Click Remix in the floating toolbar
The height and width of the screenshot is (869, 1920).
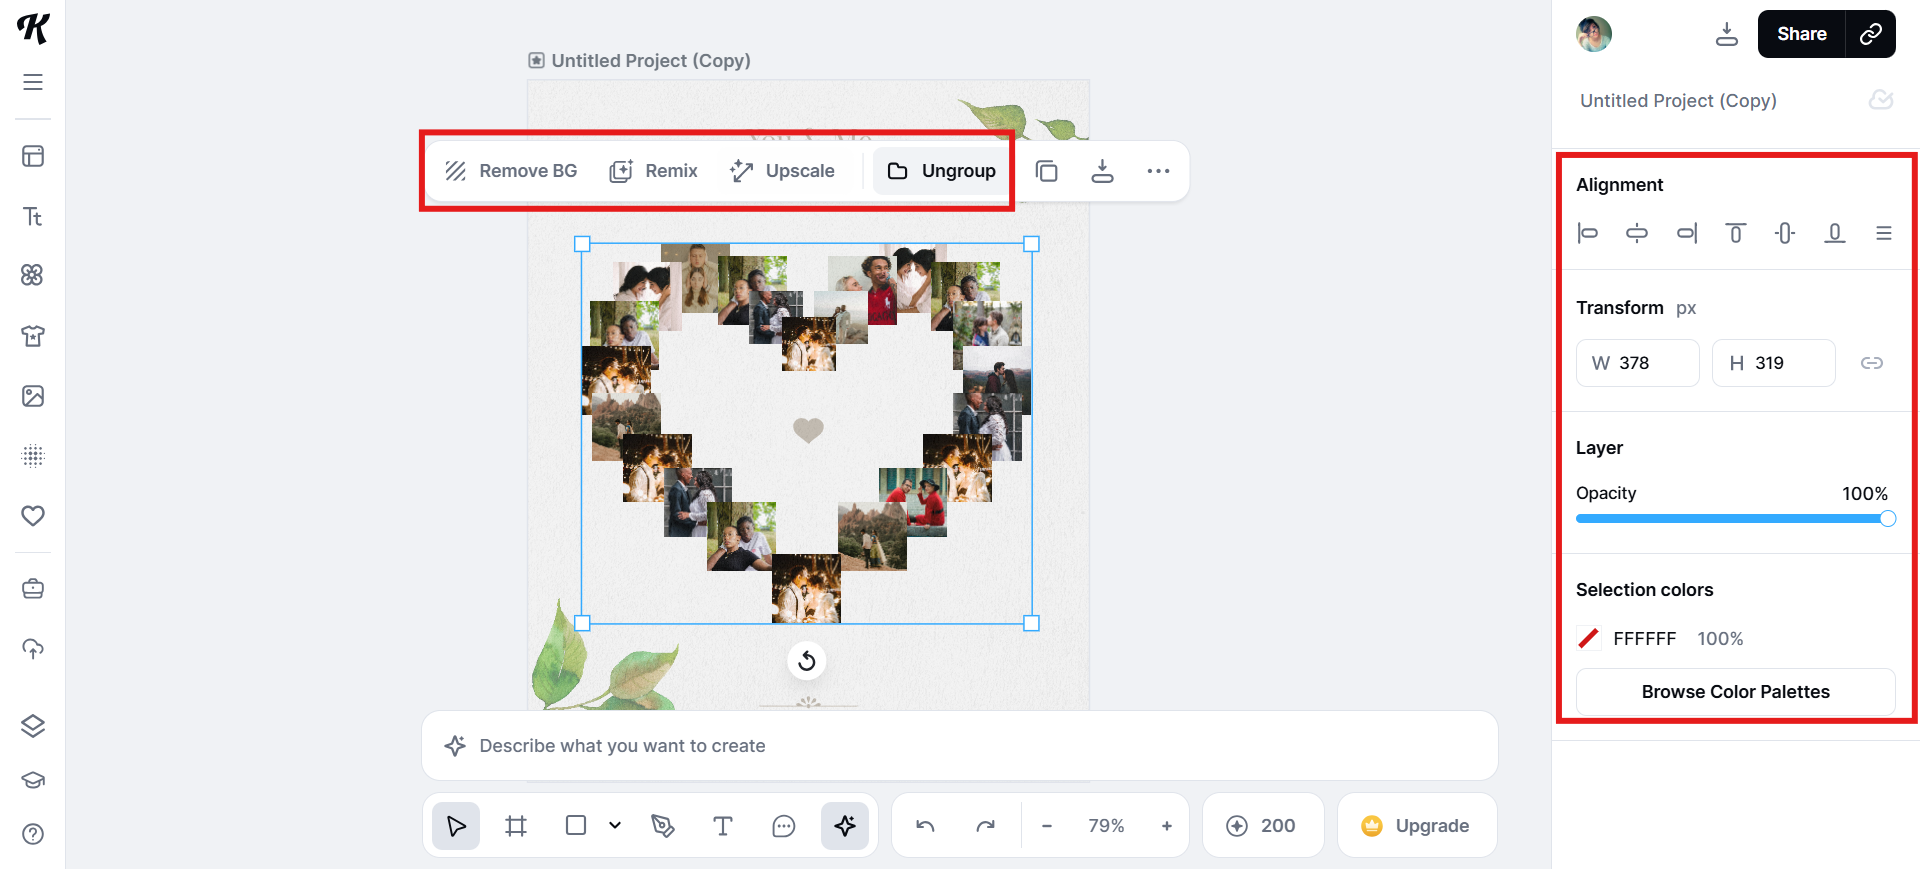tap(653, 171)
